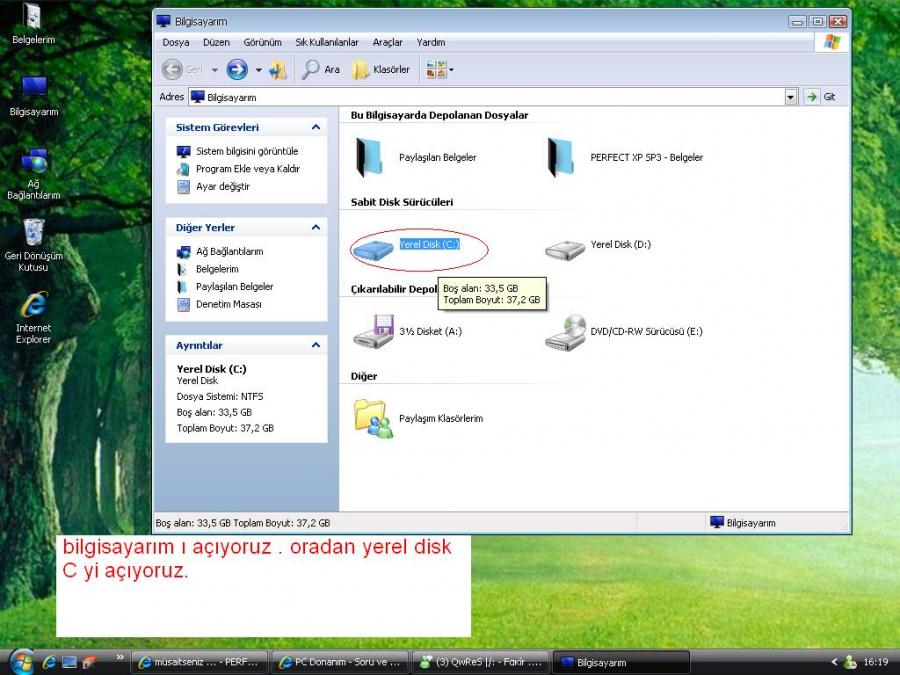
Task: Click the Yerel Disk (D:) label text
Action: 620,245
